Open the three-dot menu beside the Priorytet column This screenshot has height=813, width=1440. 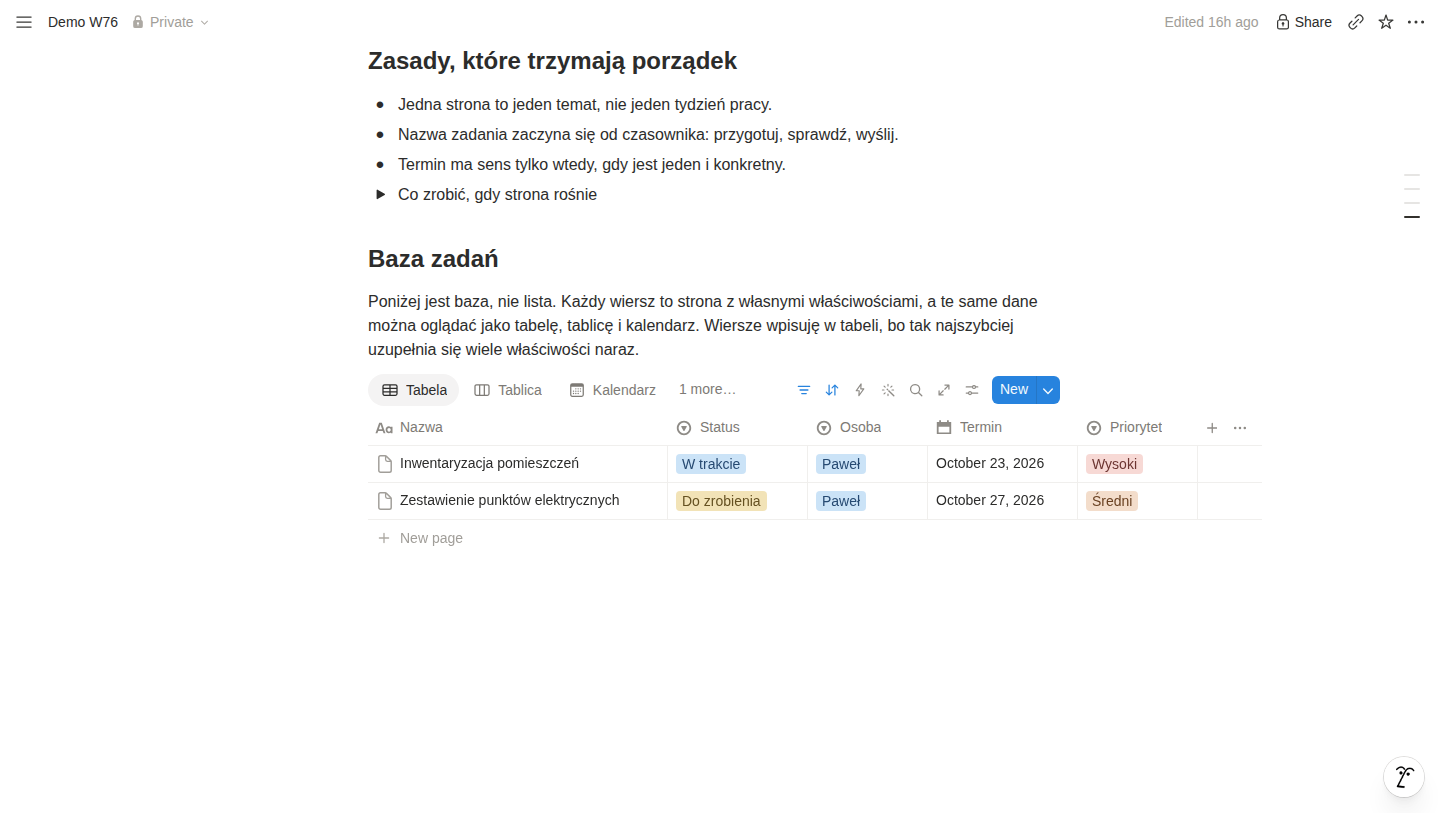point(1240,428)
